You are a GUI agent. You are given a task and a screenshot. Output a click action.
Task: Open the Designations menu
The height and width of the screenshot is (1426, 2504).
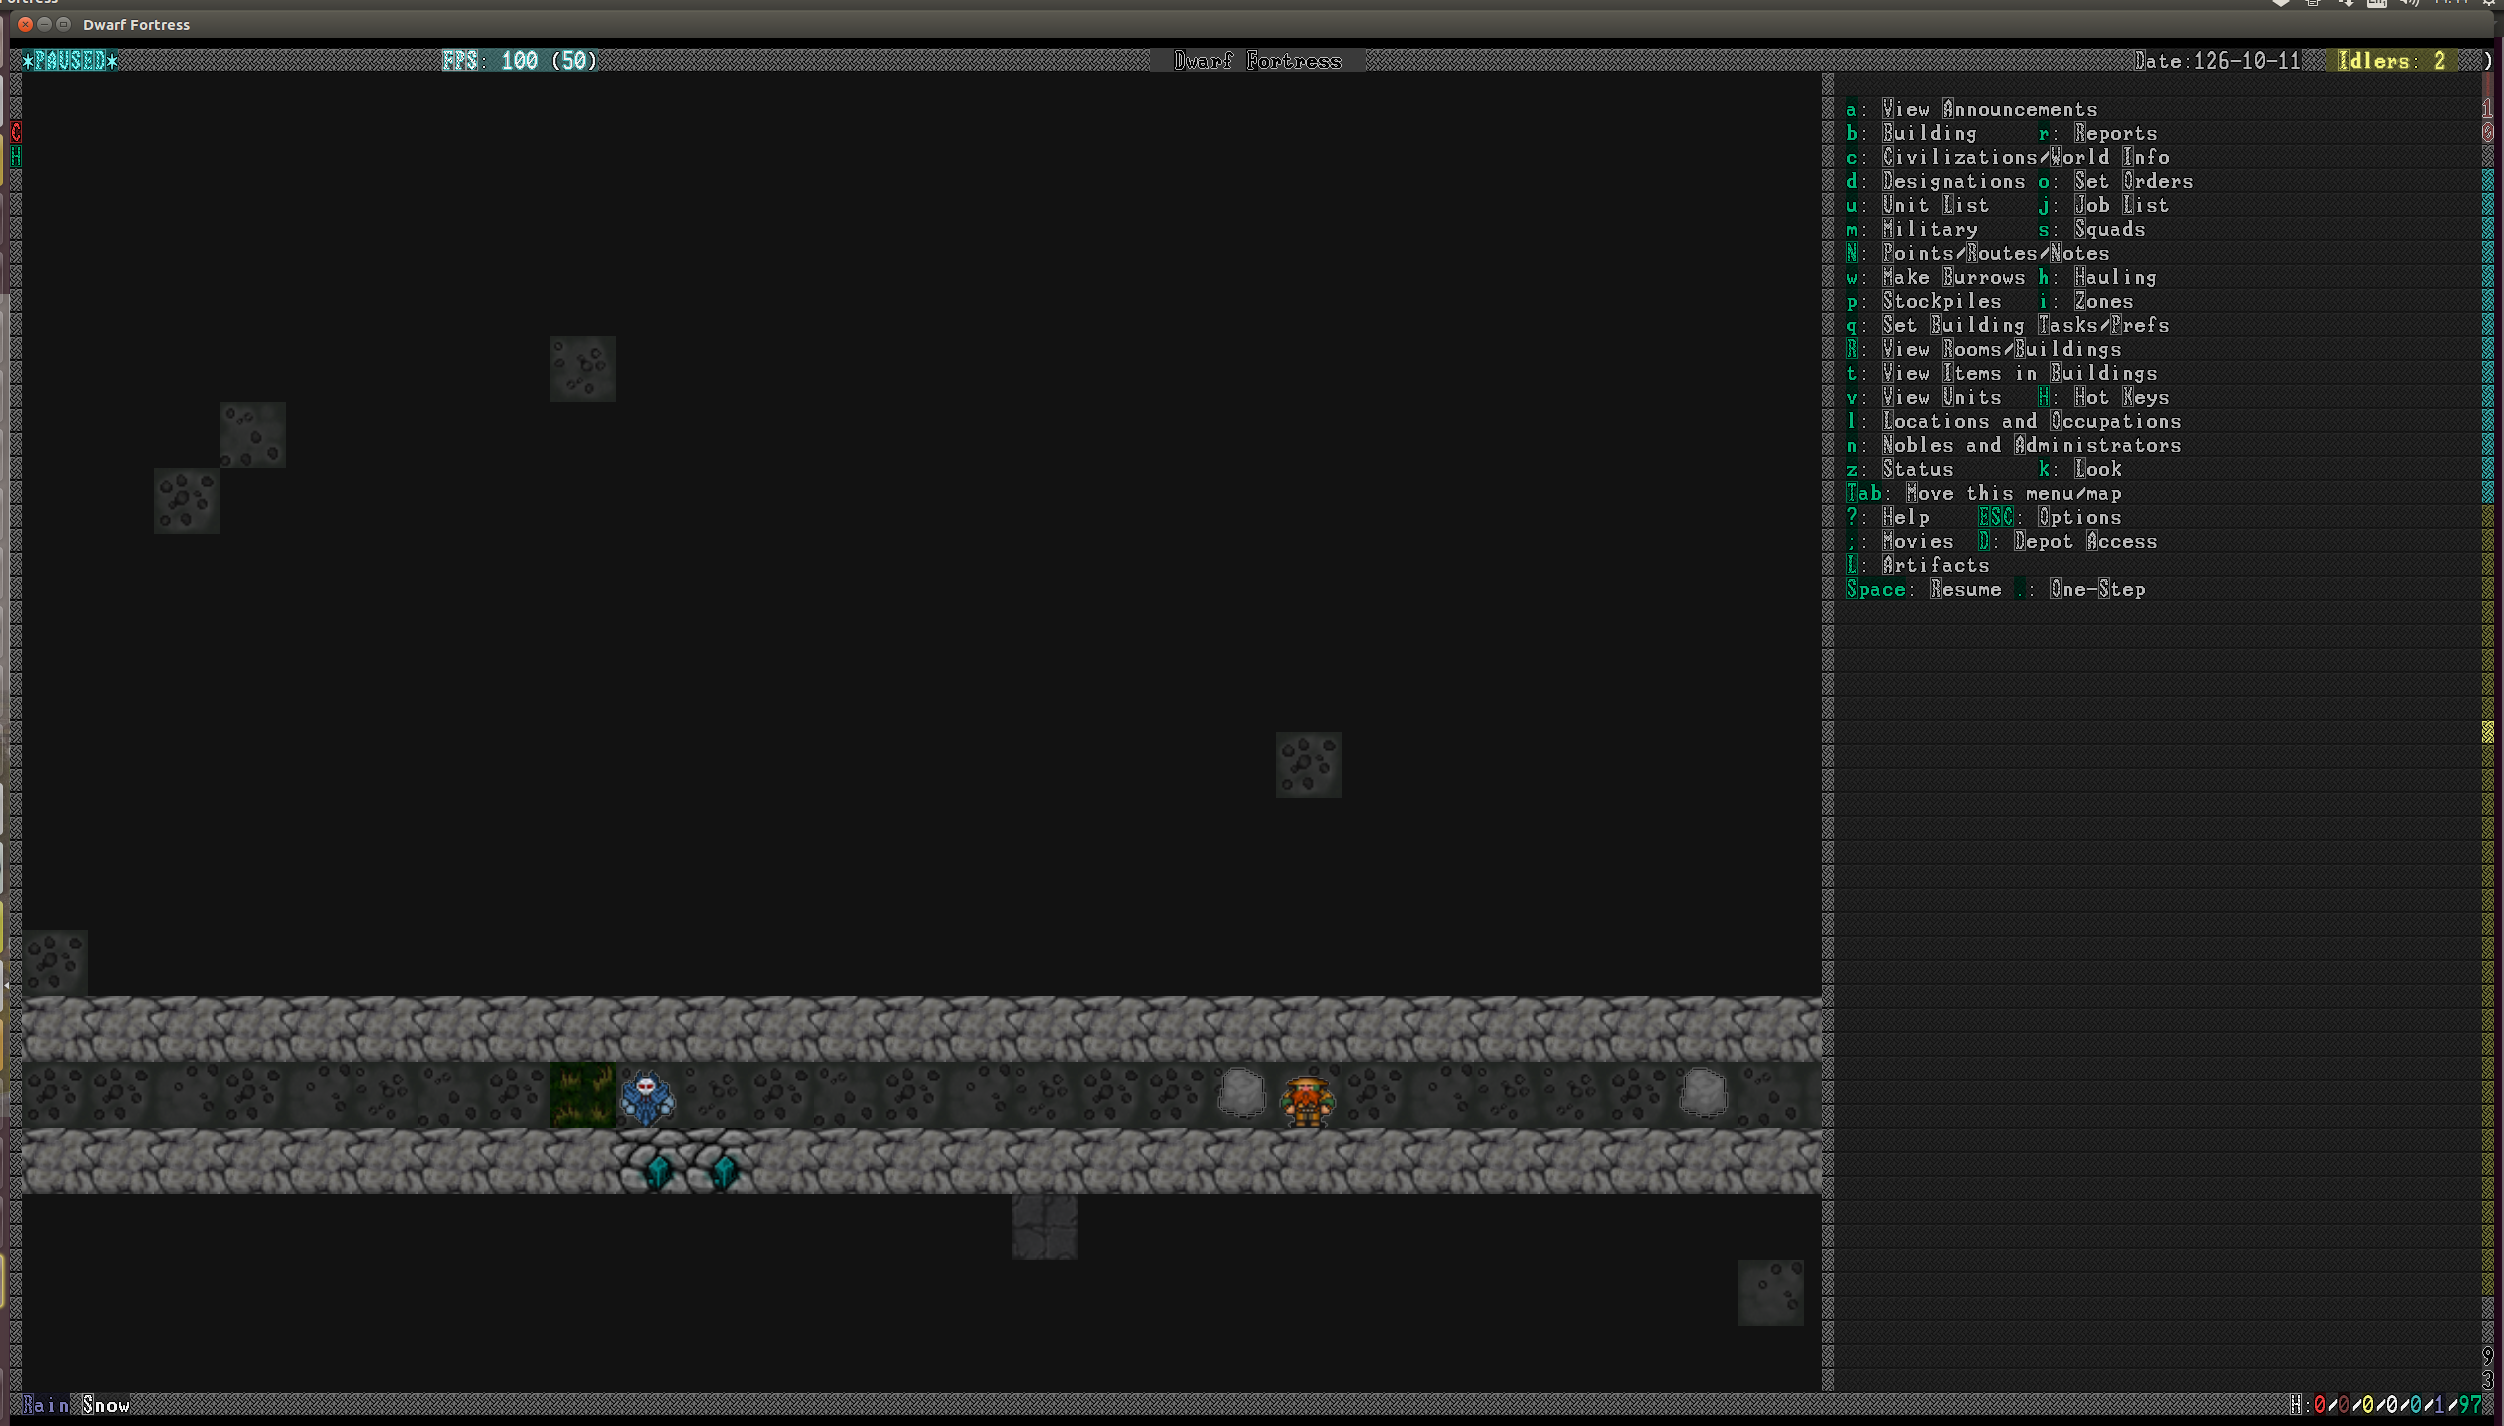[x=1935, y=181]
